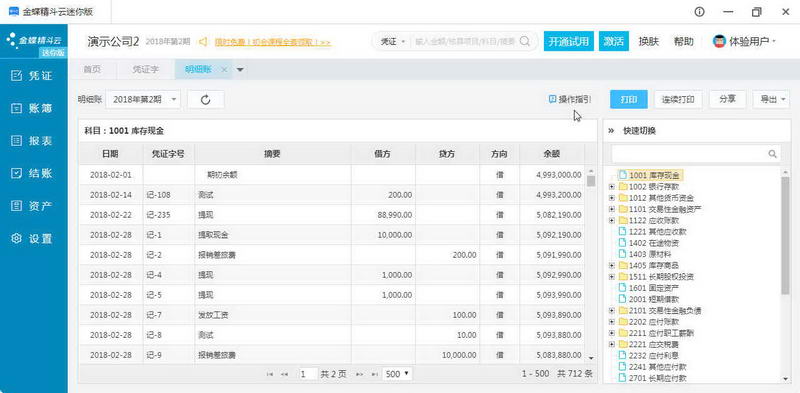Click the magnifier icon in top search bar

tap(524, 41)
